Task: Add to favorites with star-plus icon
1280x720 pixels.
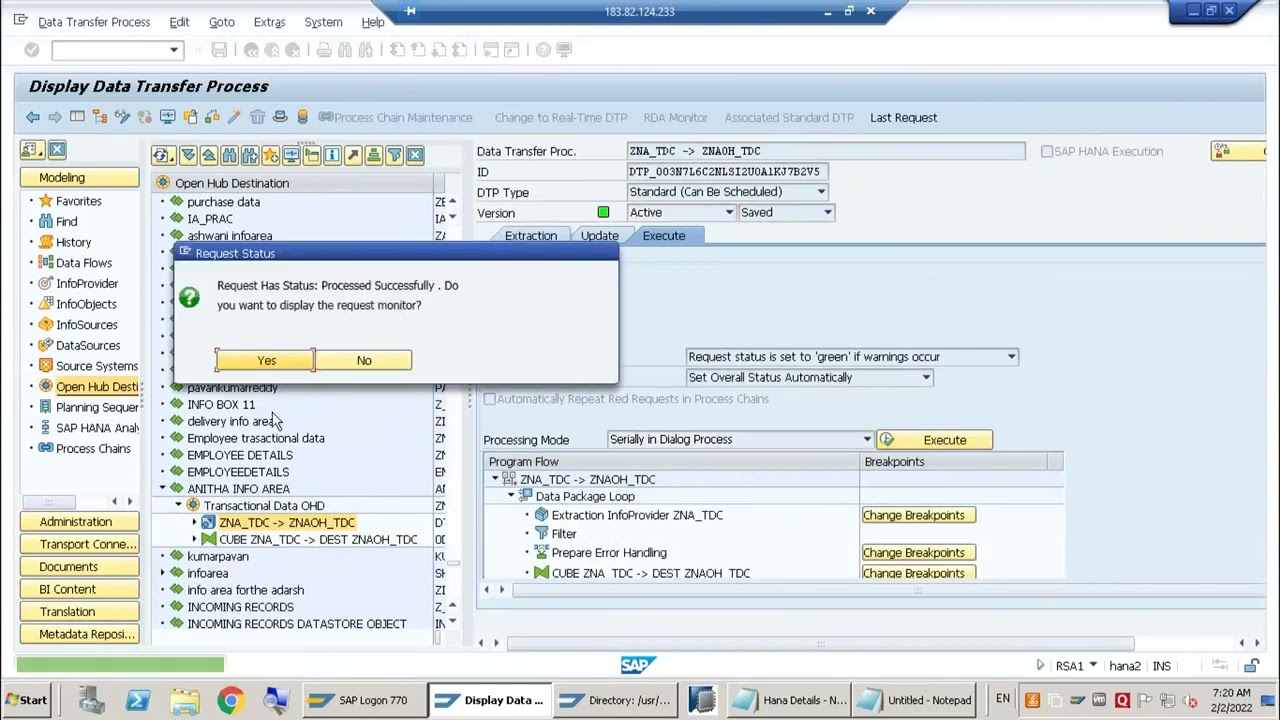Action: click(270, 155)
